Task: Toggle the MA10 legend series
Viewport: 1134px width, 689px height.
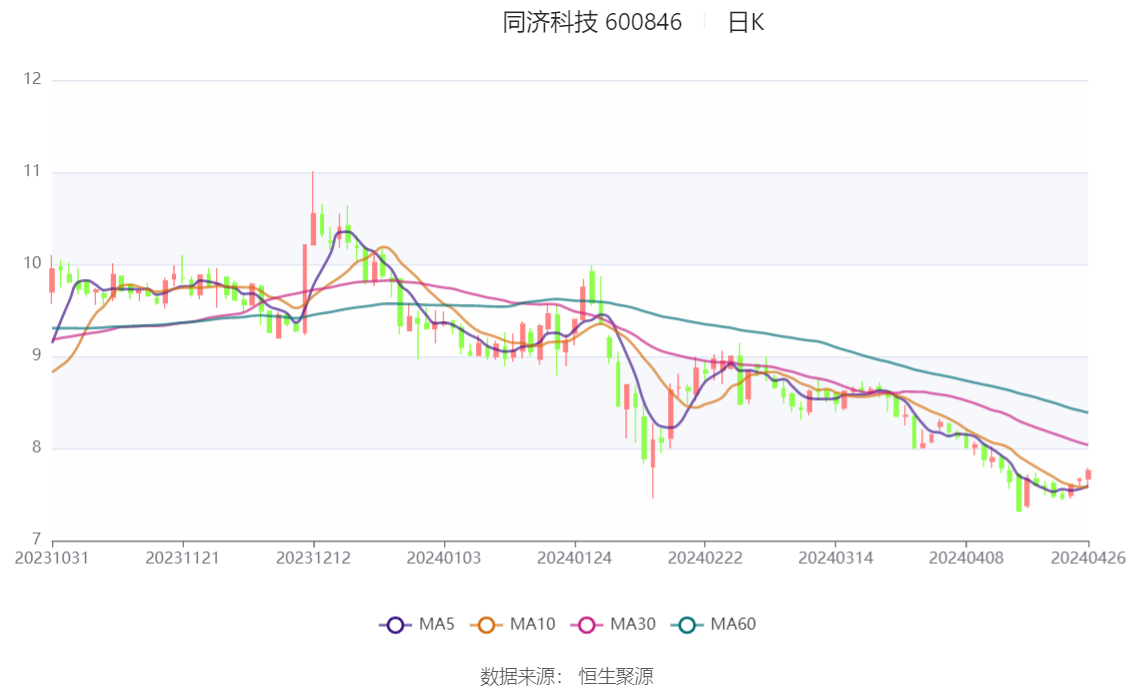Action: coord(513,625)
